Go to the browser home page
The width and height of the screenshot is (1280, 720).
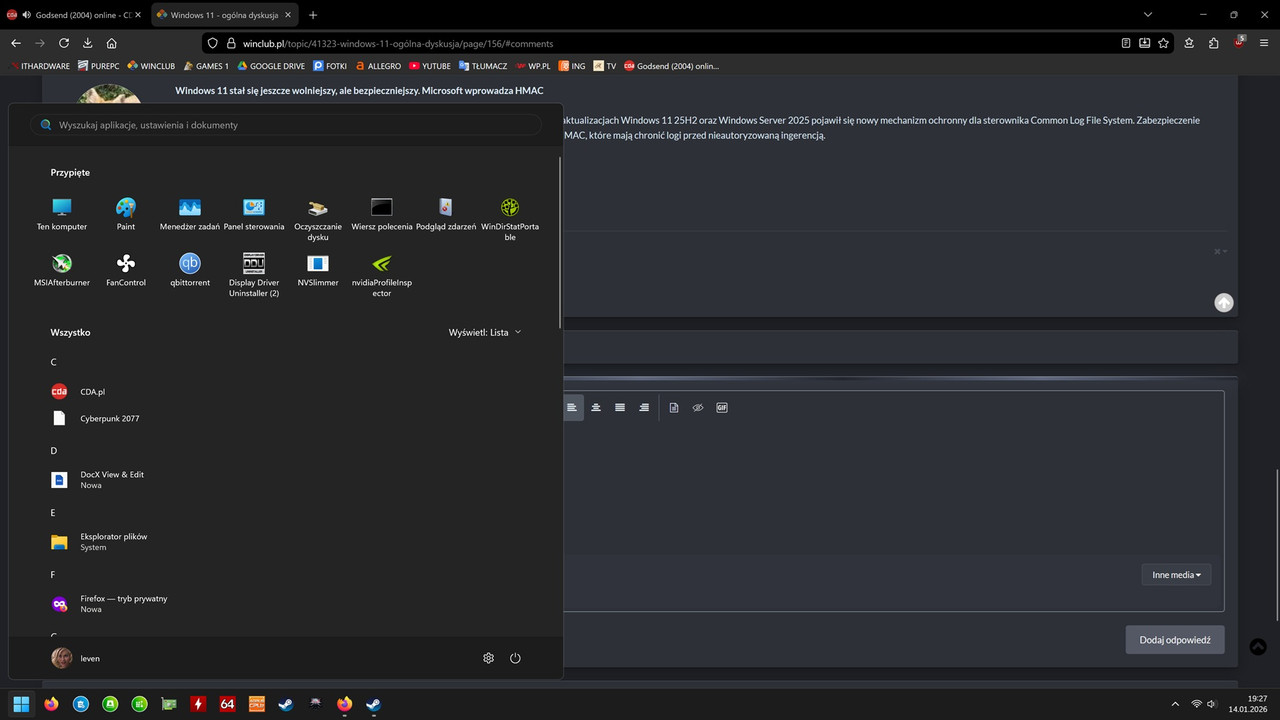point(112,43)
